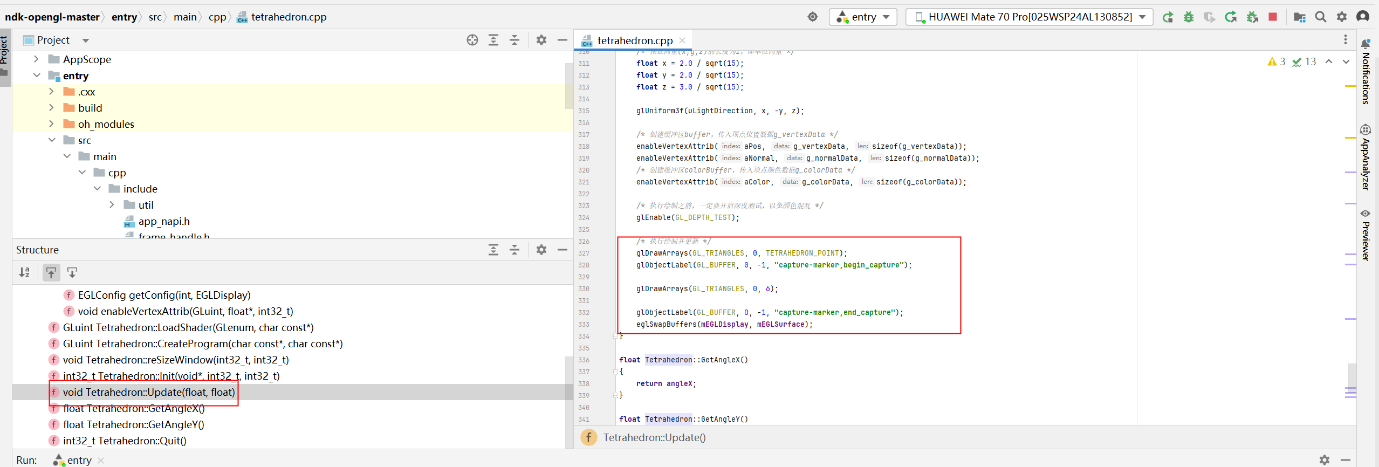
Task: Open the Notifications tool window
Action: click(x=1365, y=73)
